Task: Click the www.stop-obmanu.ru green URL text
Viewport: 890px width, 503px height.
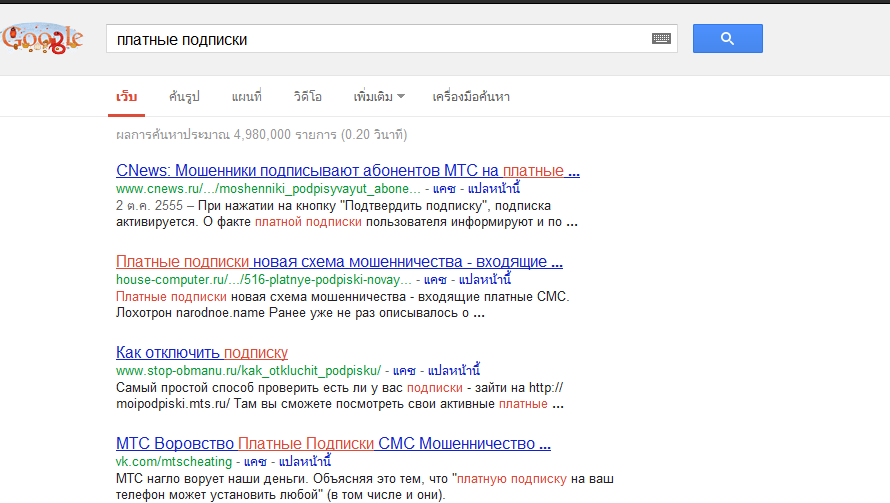Action: (x=249, y=371)
